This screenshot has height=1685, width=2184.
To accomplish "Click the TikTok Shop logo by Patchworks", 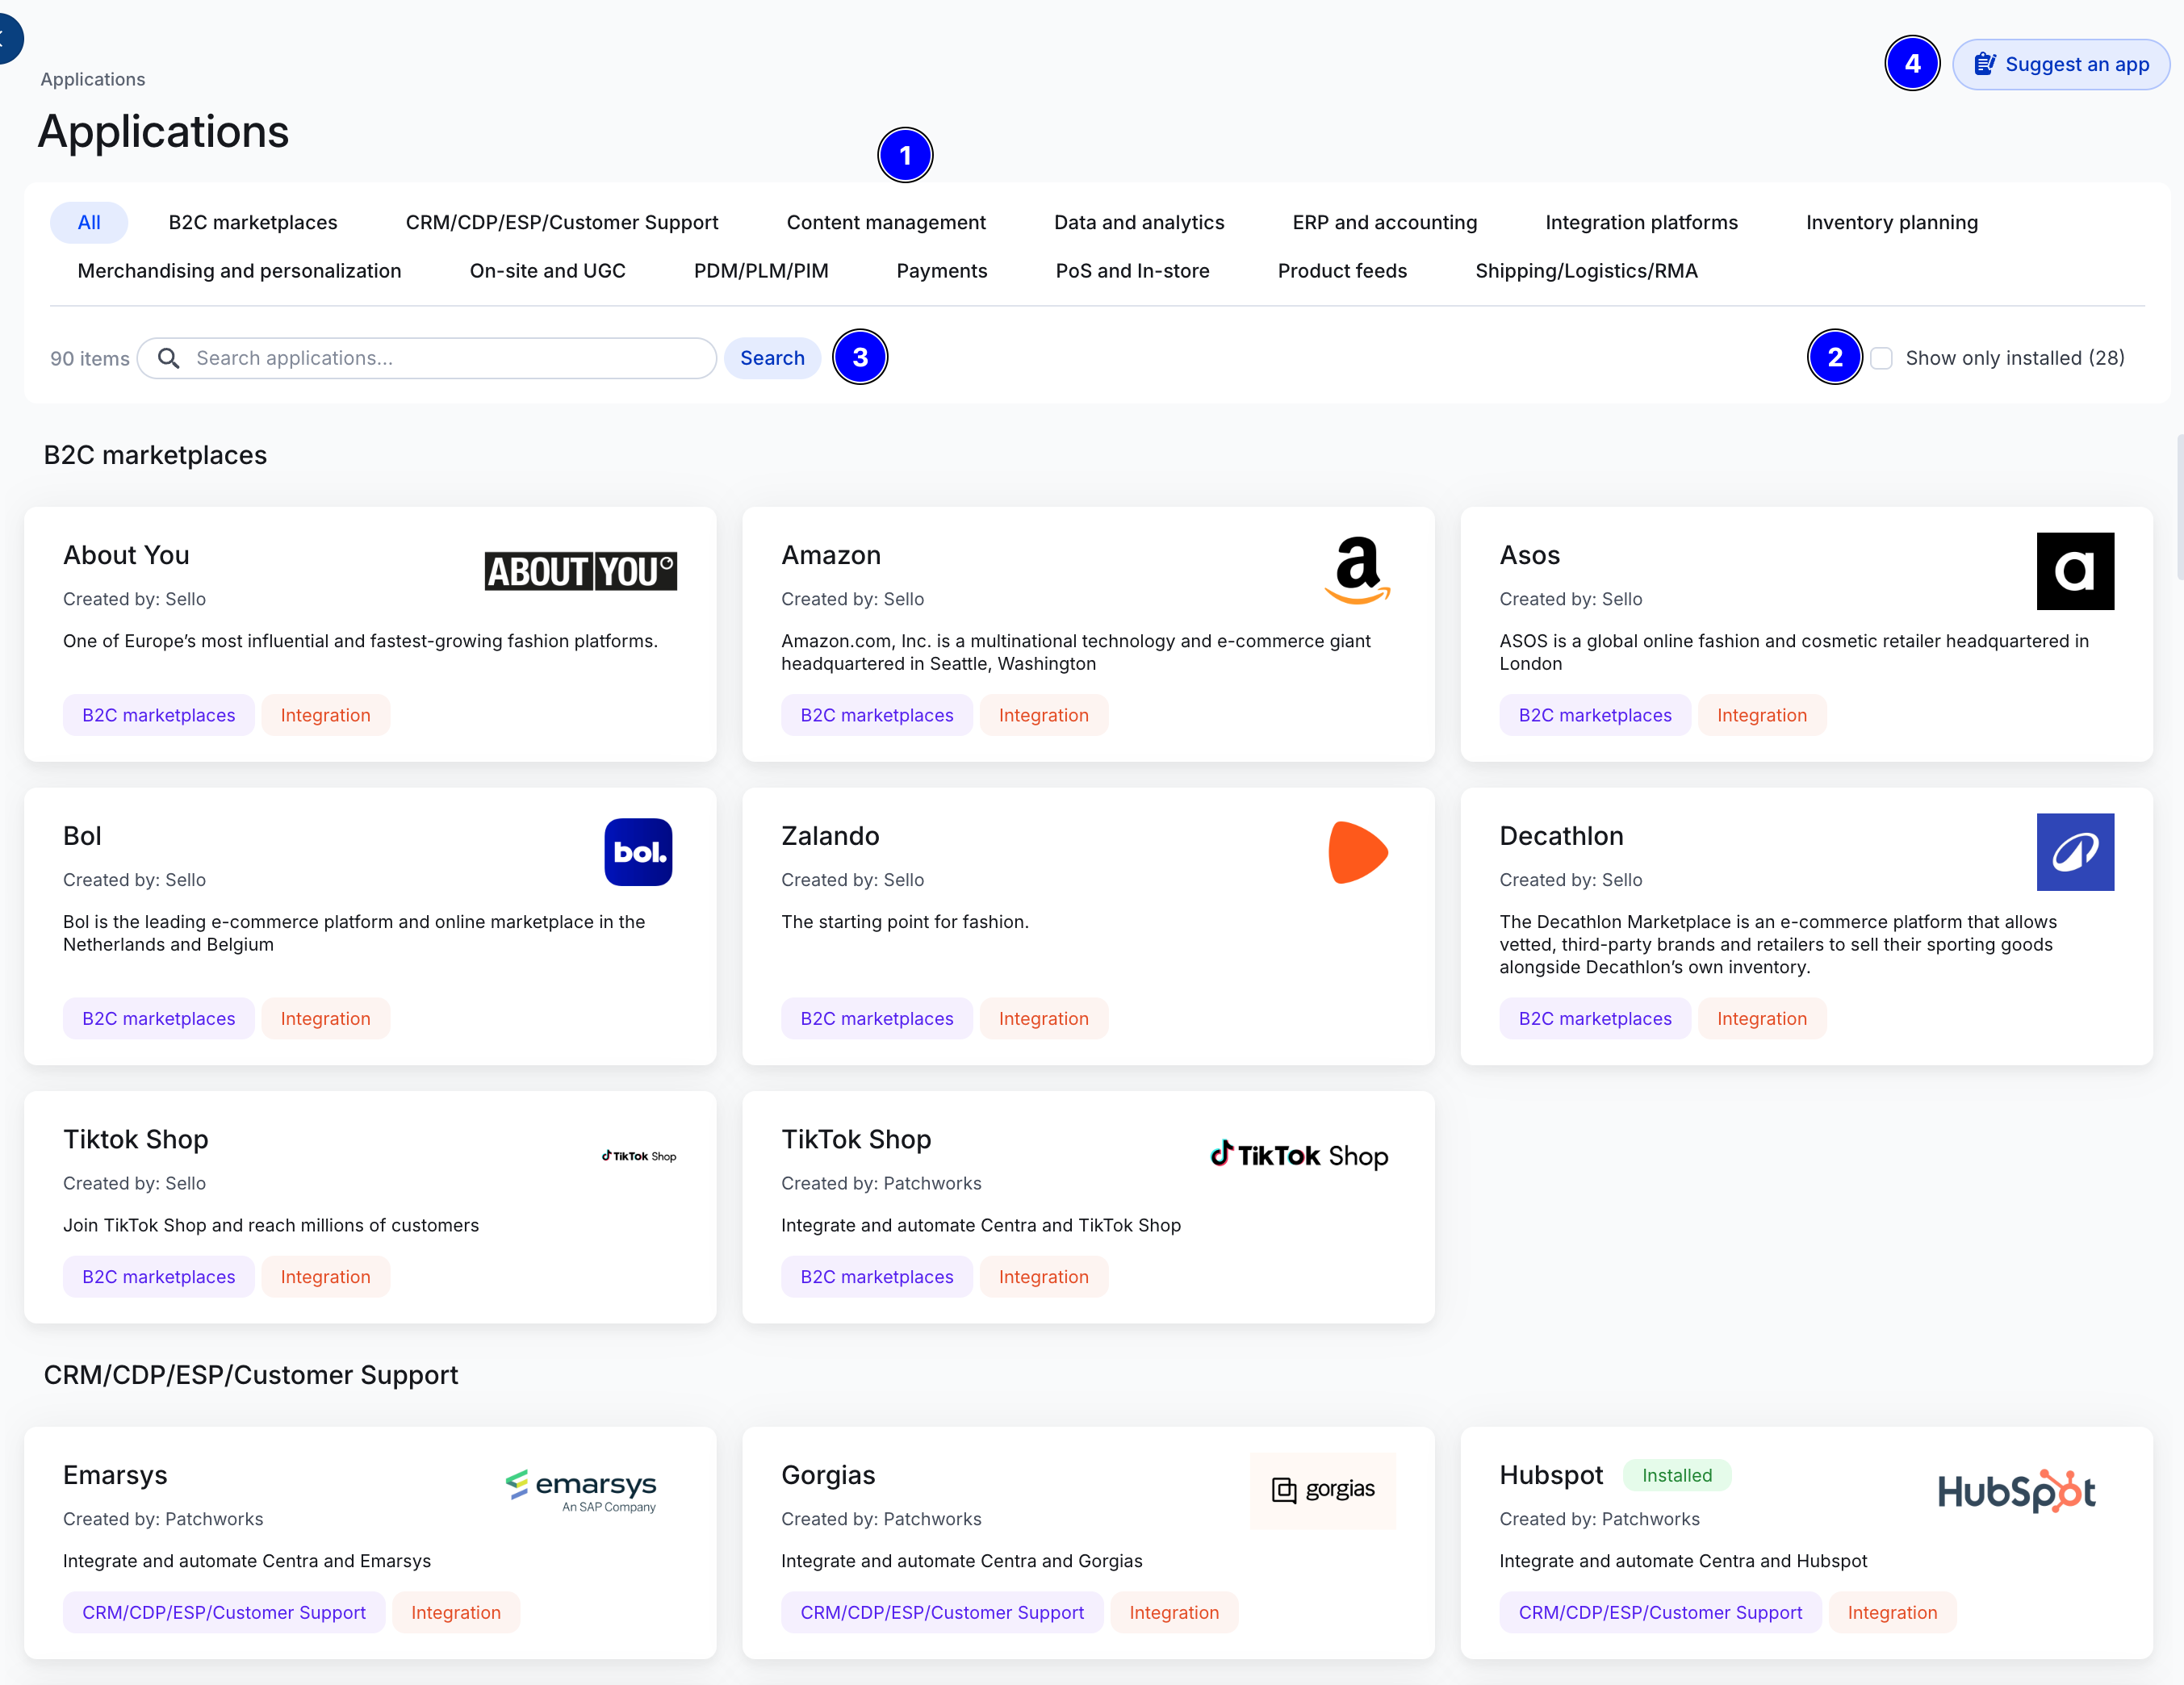I will 1299,1155.
